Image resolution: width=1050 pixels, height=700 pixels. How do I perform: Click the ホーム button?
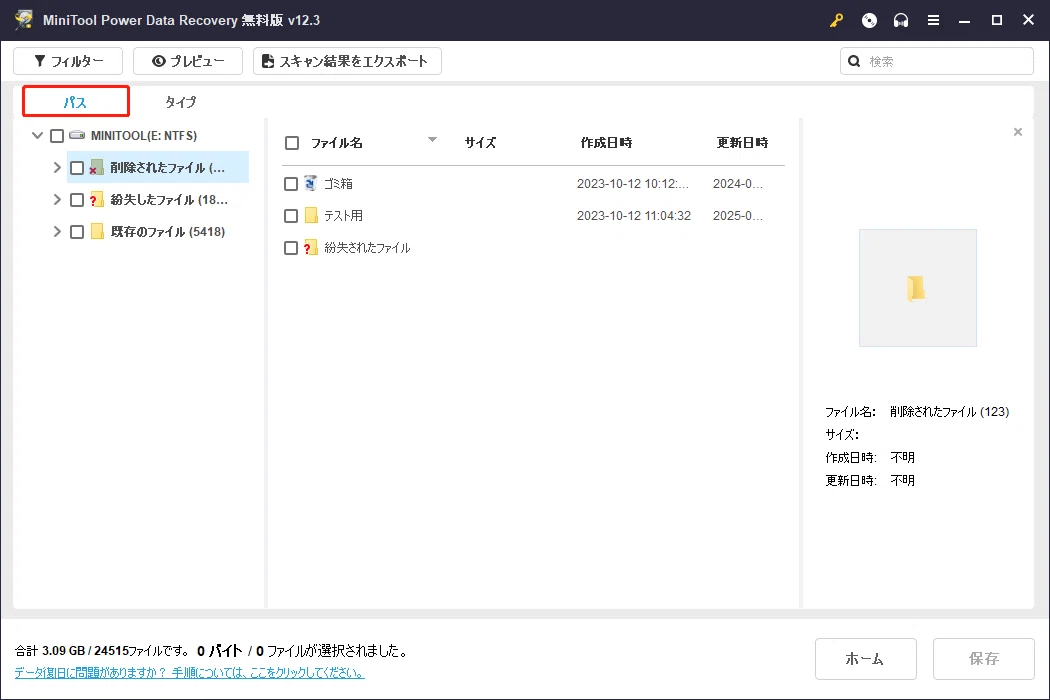click(865, 658)
